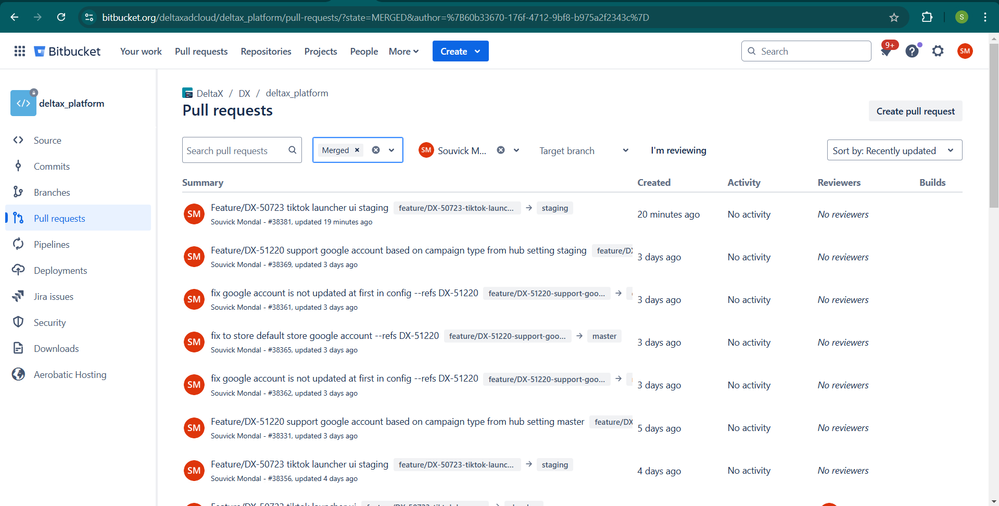The height and width of the screenshot is (506, 999).
Task: Click the '20 minutes ago' created value
Action: [x=668, y=215]
